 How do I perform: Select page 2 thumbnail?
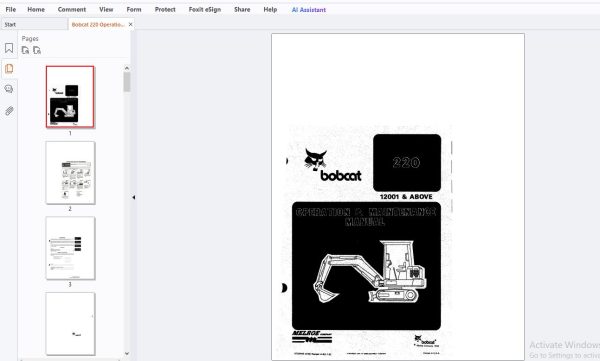click(x=70, y=173)
